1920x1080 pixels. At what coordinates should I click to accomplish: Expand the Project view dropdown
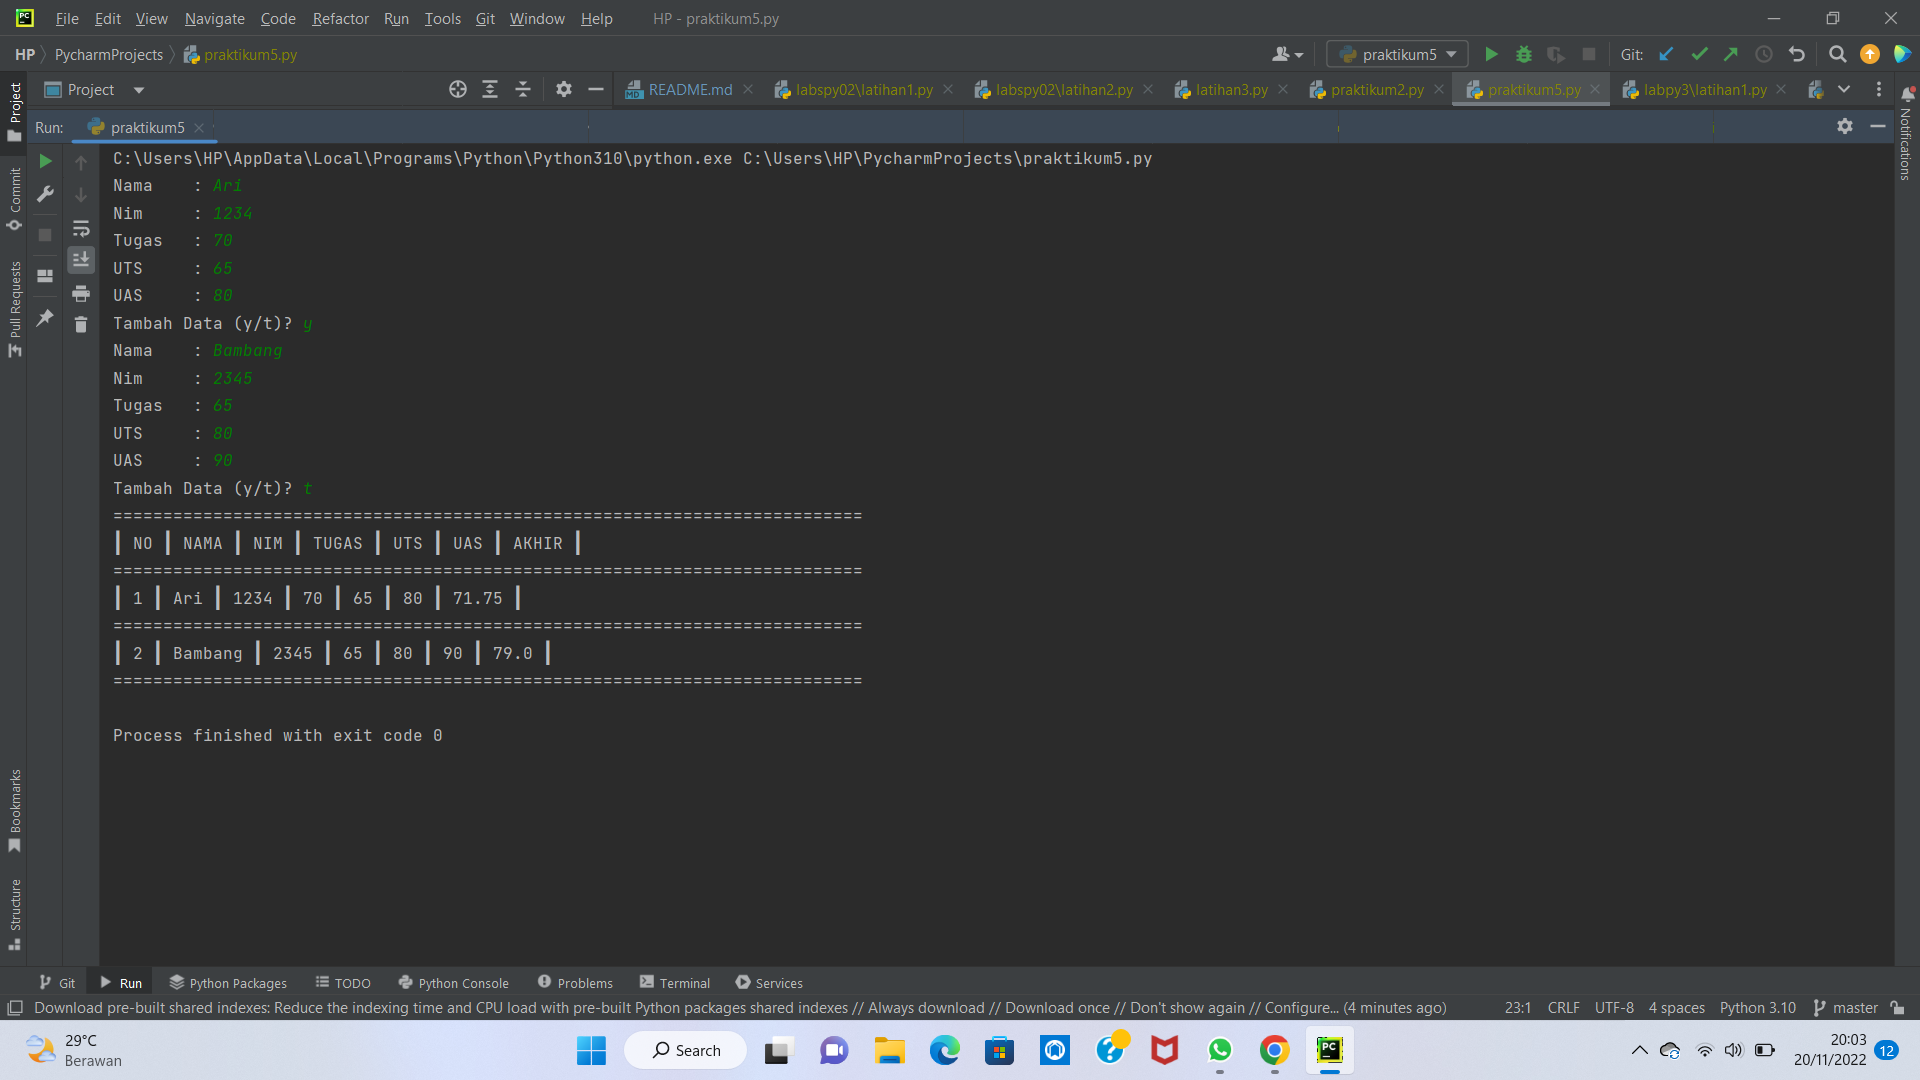[x=139, y=90]
